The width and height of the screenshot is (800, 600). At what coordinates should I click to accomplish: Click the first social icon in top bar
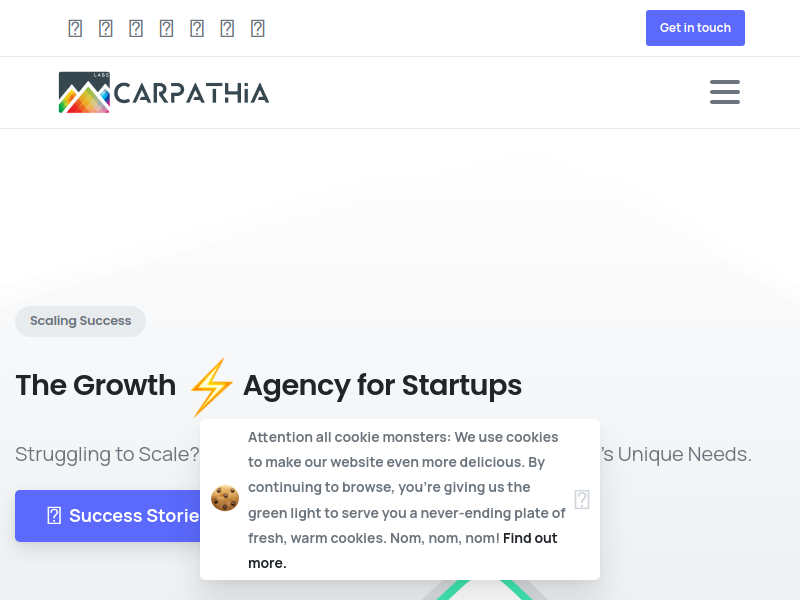click(x=75, y=28)
